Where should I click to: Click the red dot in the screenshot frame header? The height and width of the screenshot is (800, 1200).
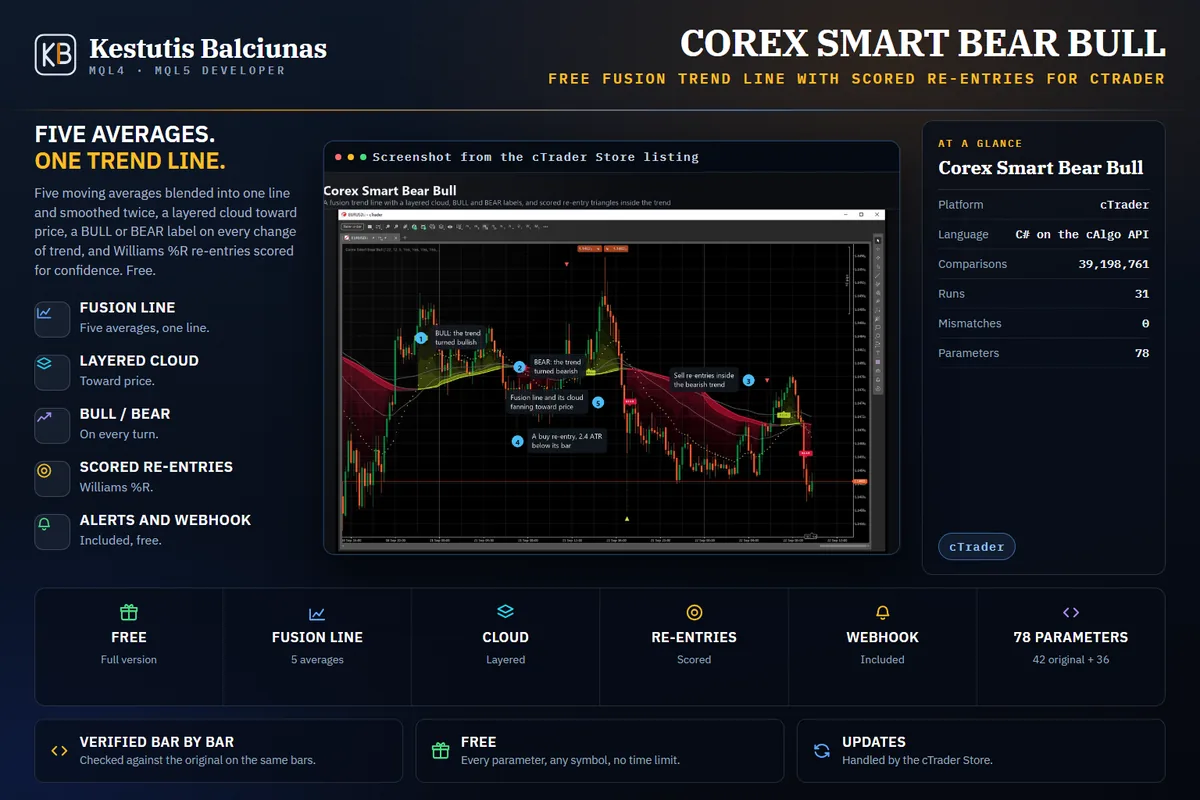pos(339,157)
